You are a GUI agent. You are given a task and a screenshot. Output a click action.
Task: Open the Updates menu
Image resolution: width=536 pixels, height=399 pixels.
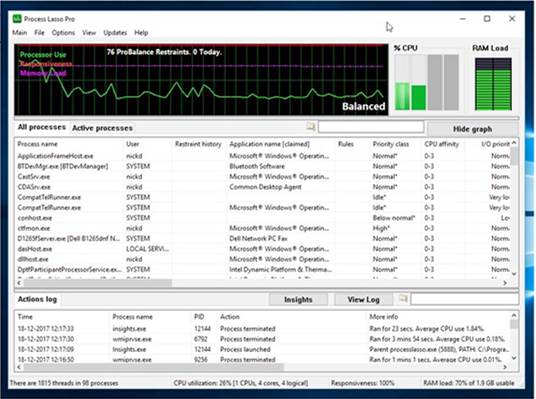[115, 33]
